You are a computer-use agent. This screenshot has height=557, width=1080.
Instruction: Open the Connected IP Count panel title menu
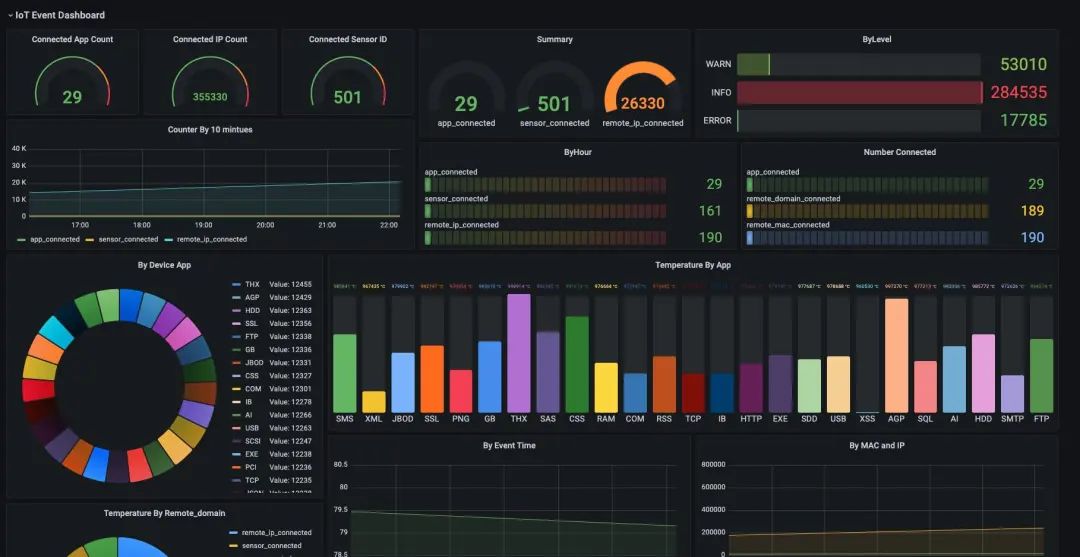(x=210, y=39)
